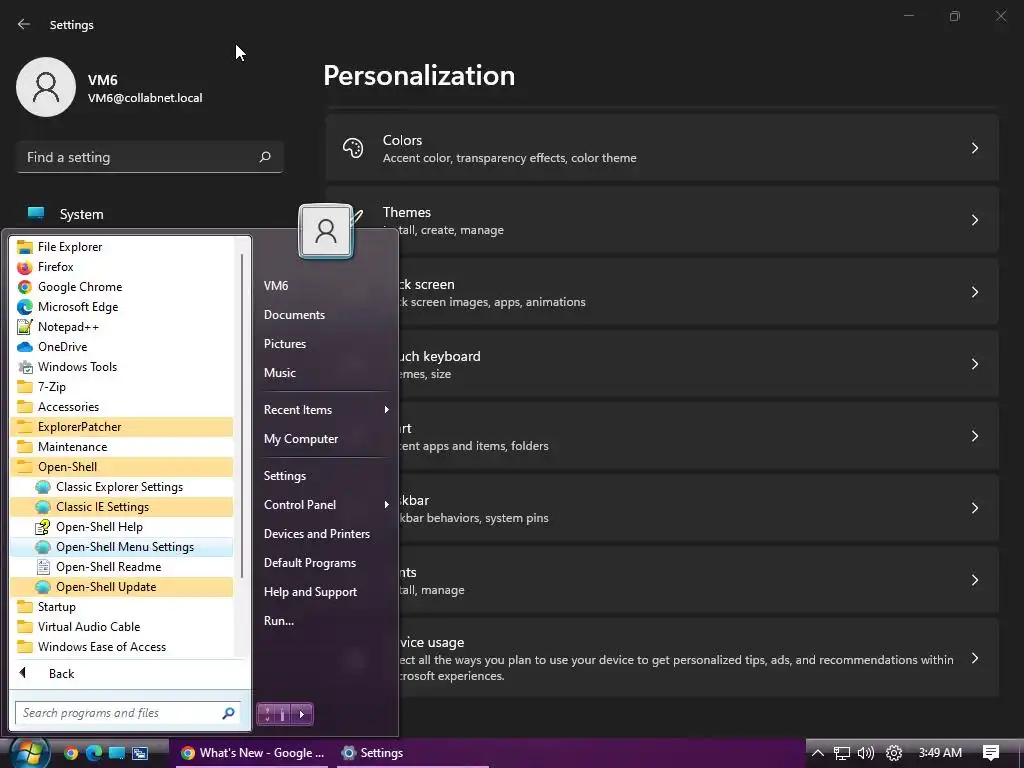The height and width of the screenshot is (768, 1024).
Task: Click the gear icon in system tray
Action: pyautogui.click(x=893, y=753)
